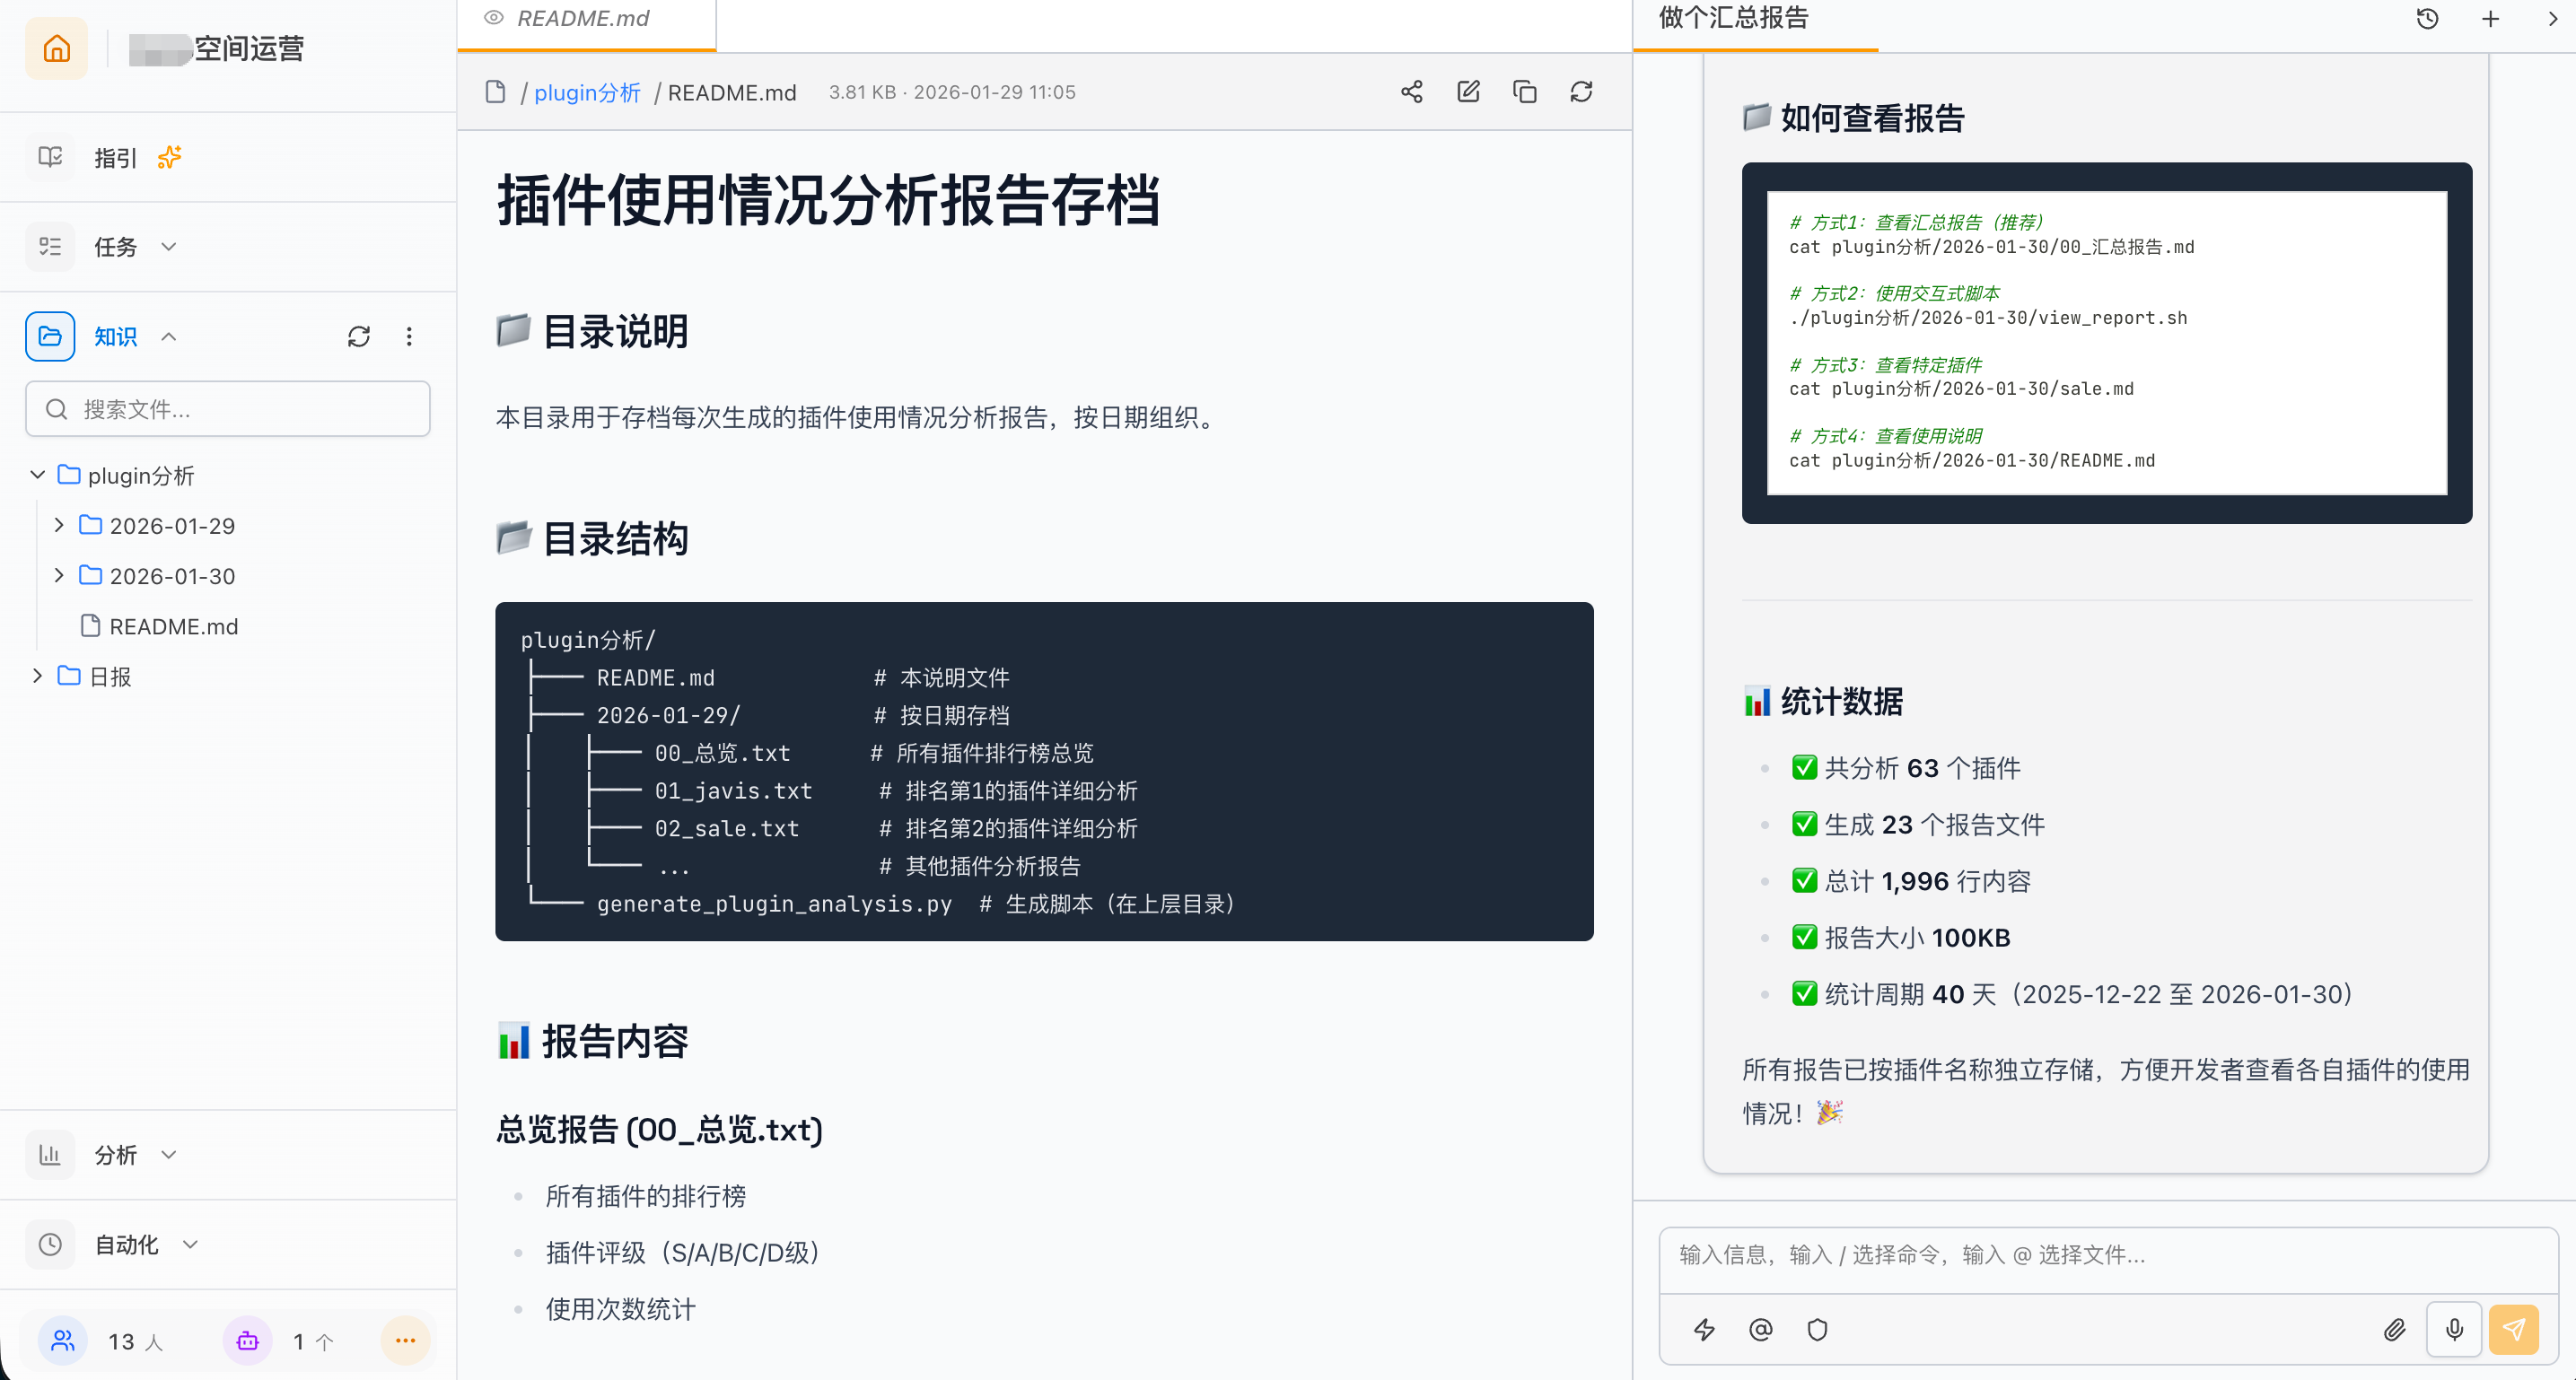Viewport: 2576px width, 1380px height.
Task: Switch to the README.md tab
Action: coord(585,18)
